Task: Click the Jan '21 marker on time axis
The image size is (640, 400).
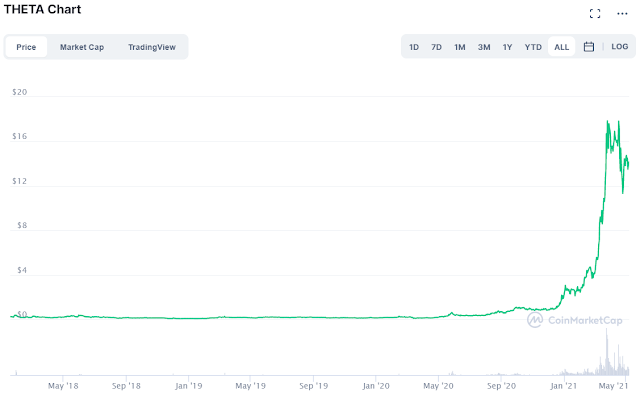Action: pyautogui.click(x=563, y=386)
